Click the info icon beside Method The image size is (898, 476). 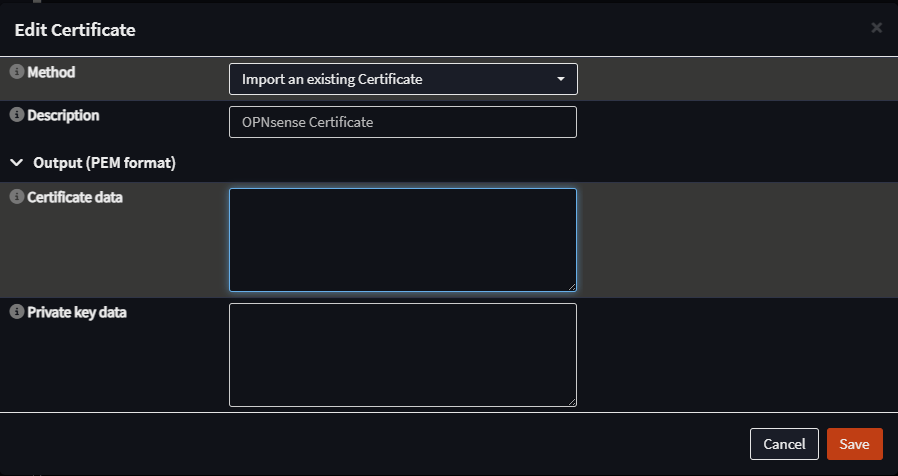click(17, 73)
